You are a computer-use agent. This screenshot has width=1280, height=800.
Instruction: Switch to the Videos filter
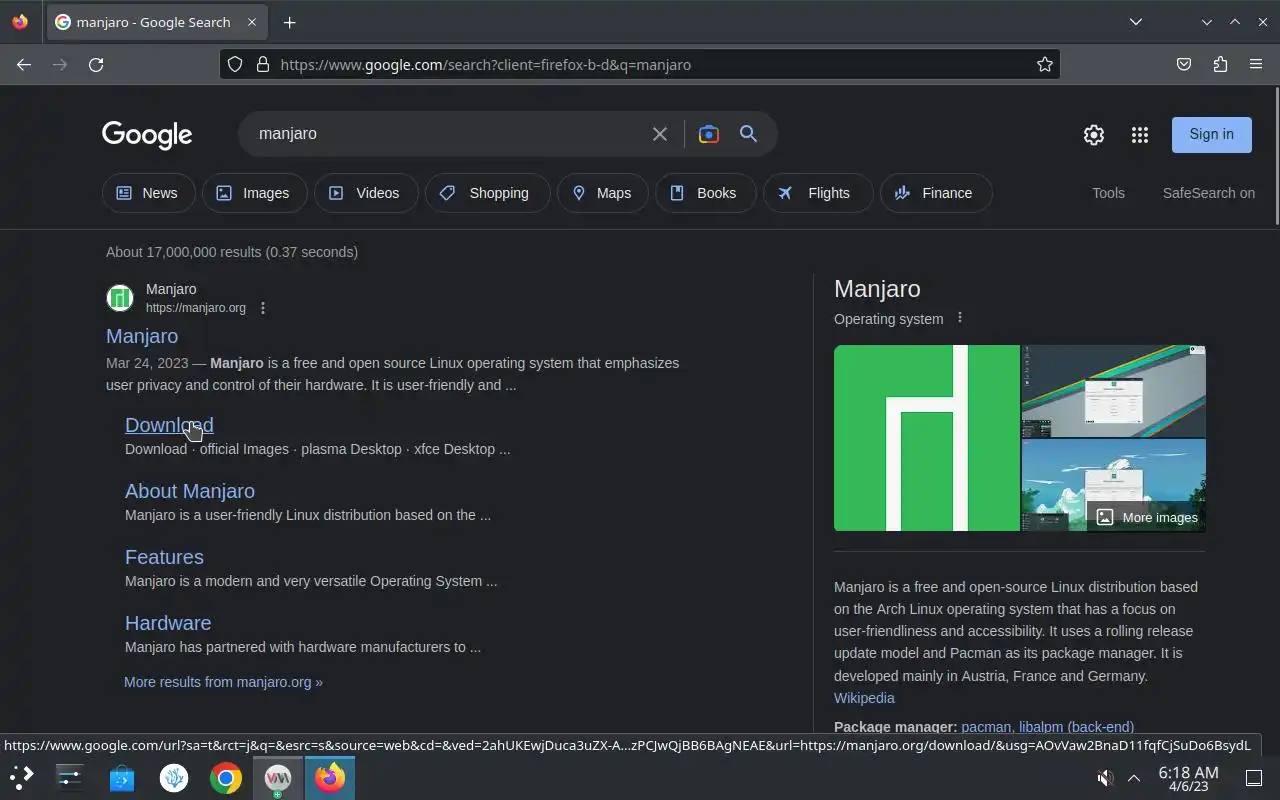(366, 193)
